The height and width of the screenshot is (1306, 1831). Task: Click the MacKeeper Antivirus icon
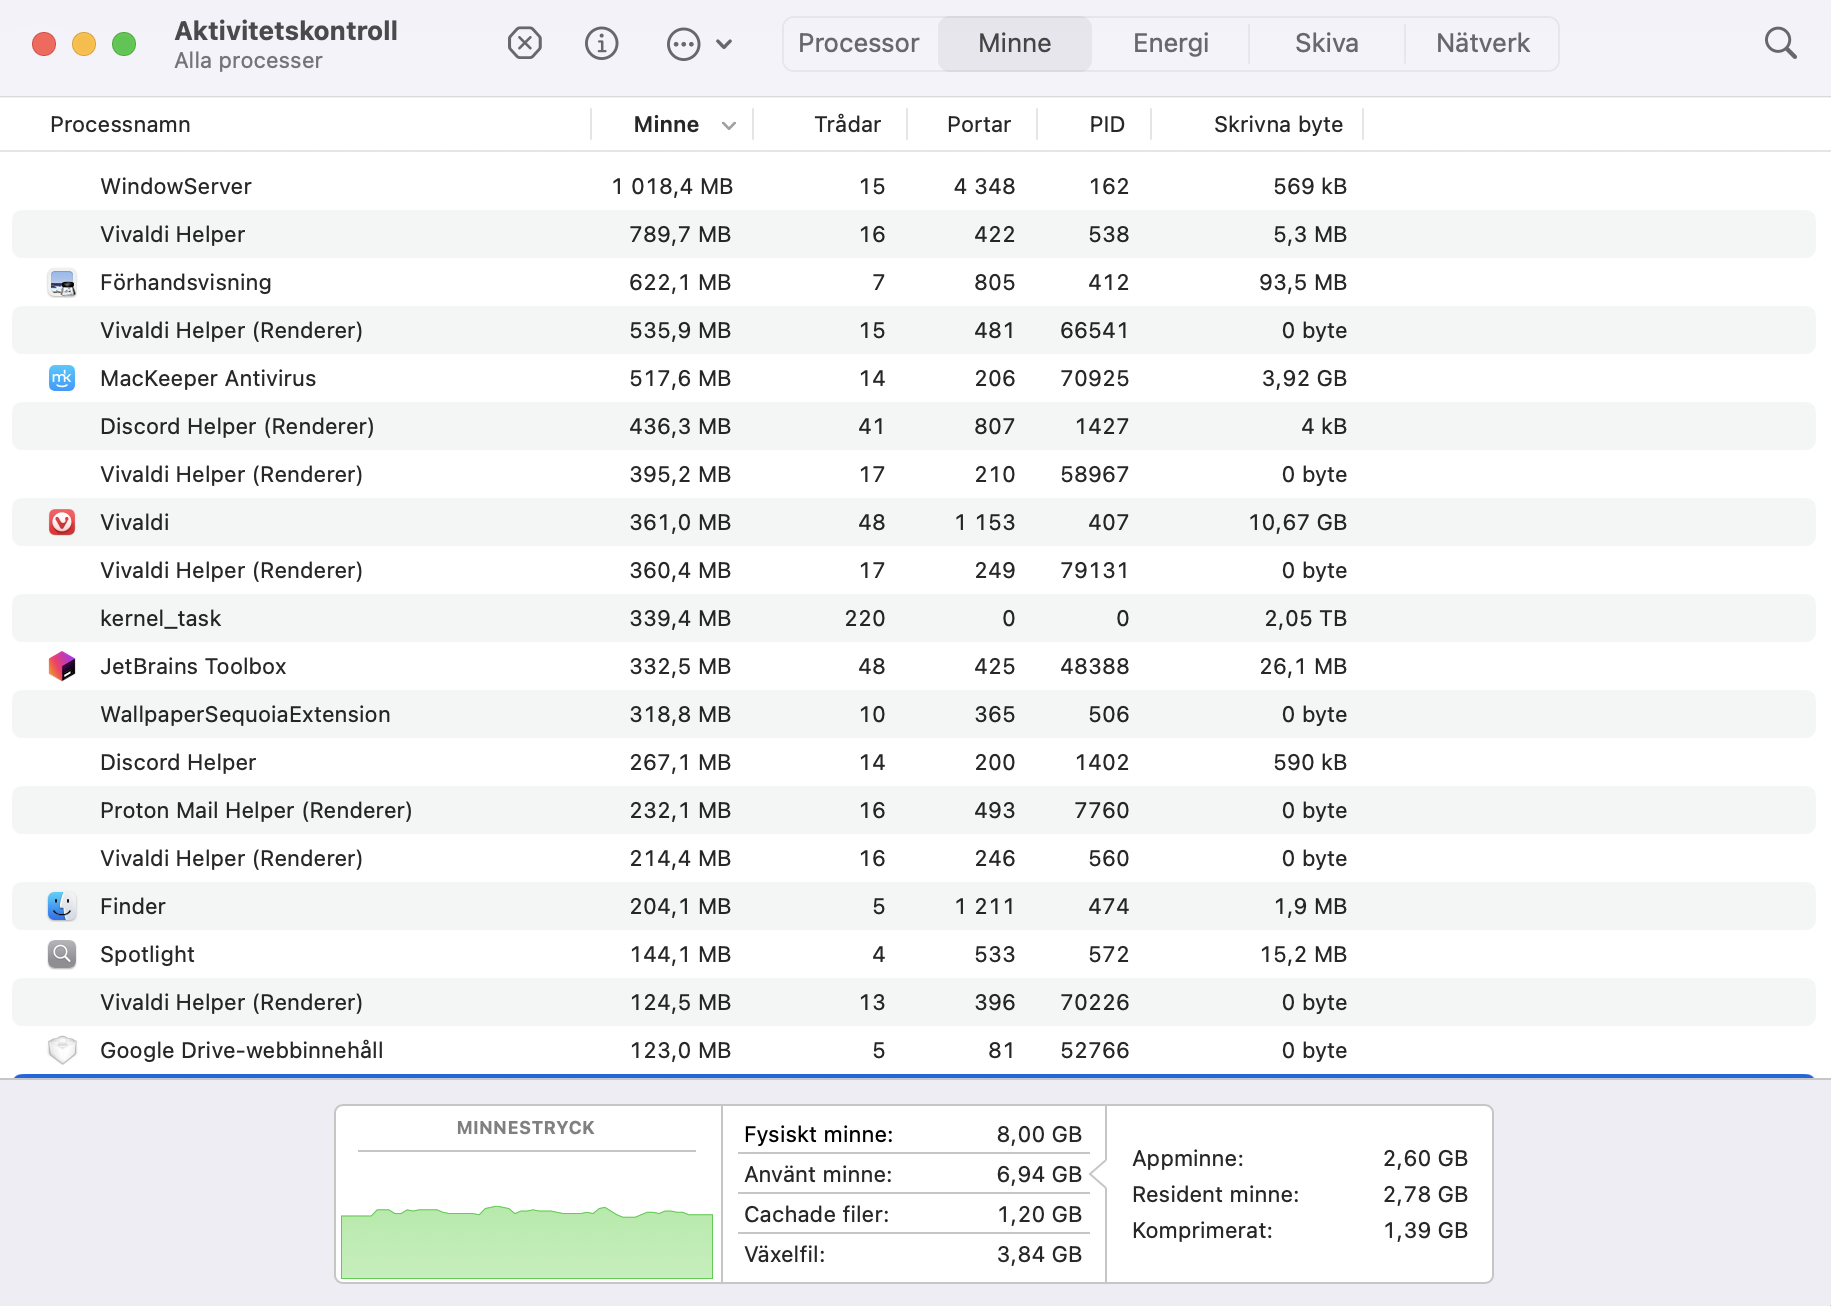(62, 378)
